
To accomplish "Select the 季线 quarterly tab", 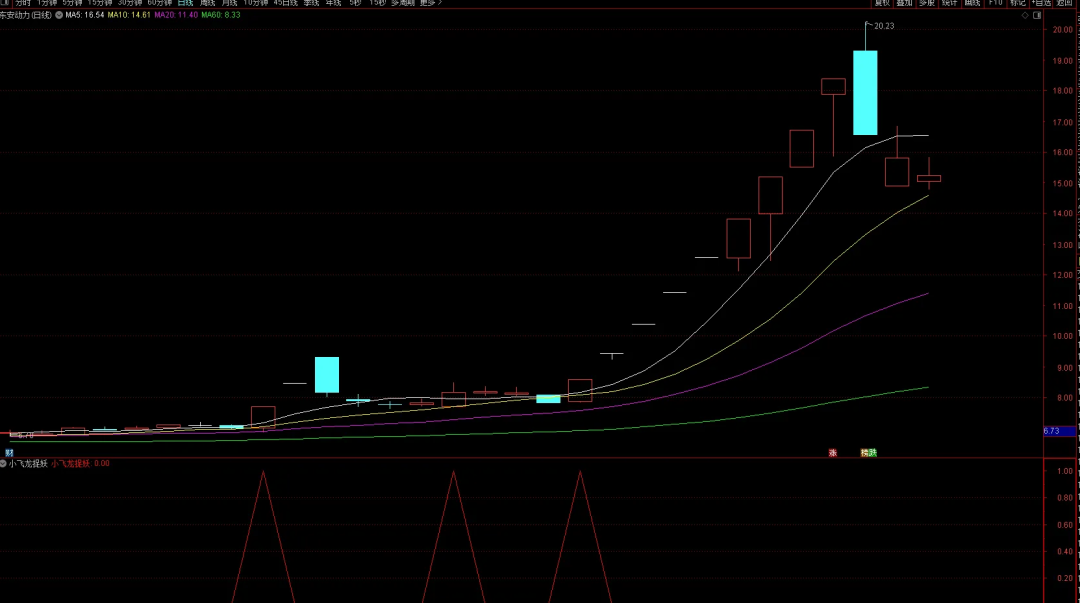I will pyautogui.click(x=311, y=3).
